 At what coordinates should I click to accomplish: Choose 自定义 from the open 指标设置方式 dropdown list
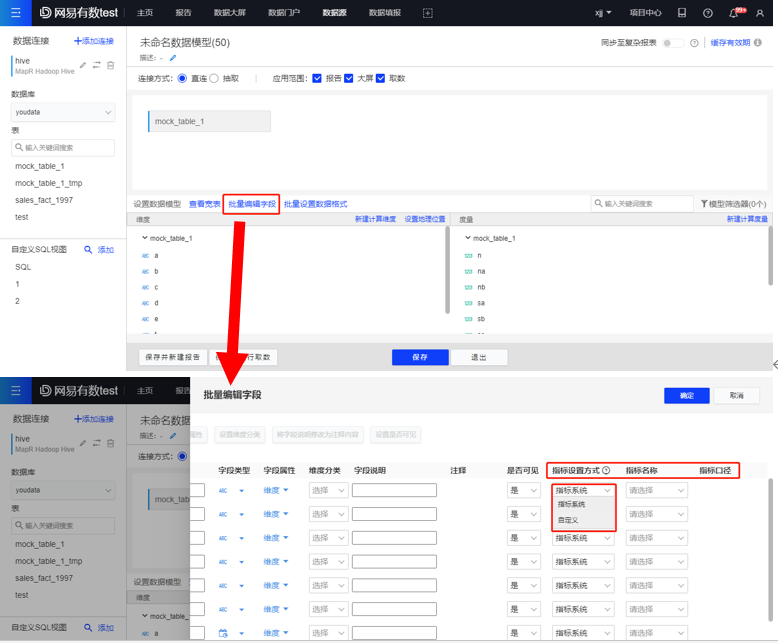(x=568, y=520)
